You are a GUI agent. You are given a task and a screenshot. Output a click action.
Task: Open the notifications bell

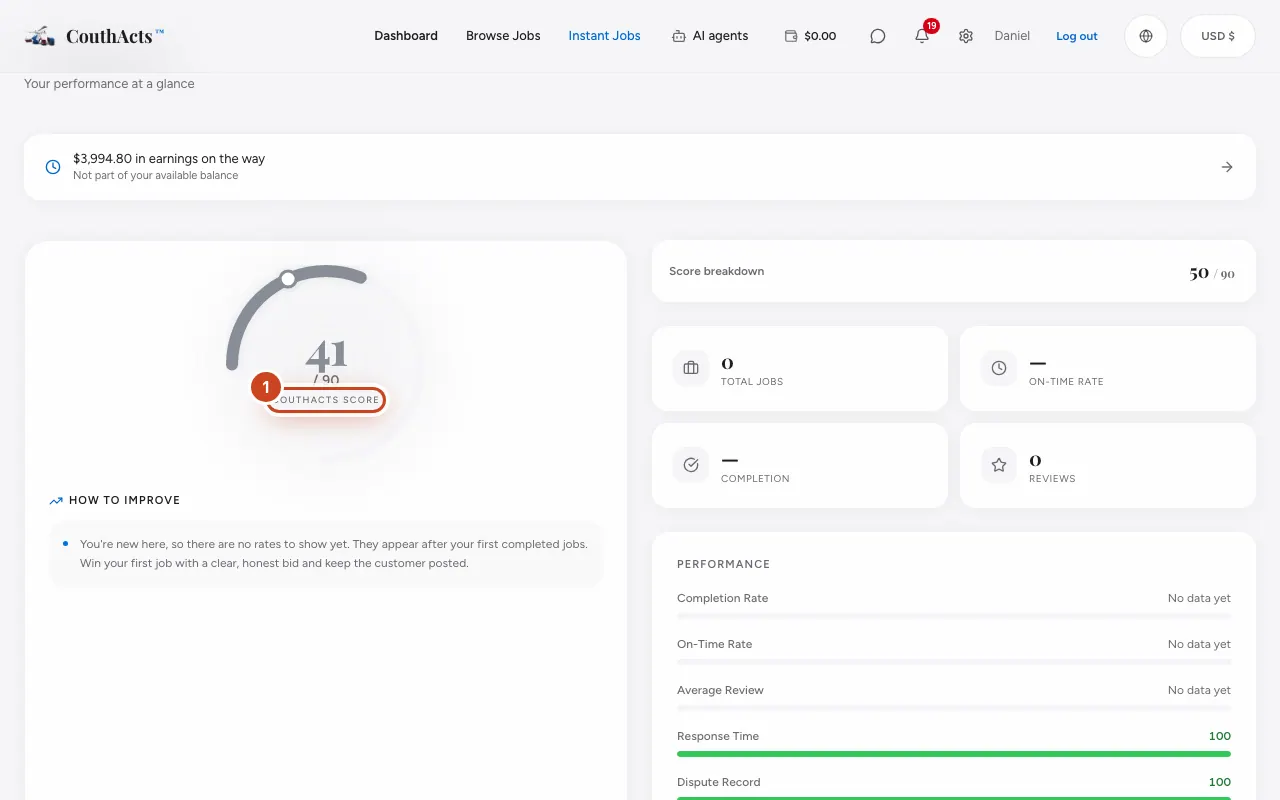[922, 36]
